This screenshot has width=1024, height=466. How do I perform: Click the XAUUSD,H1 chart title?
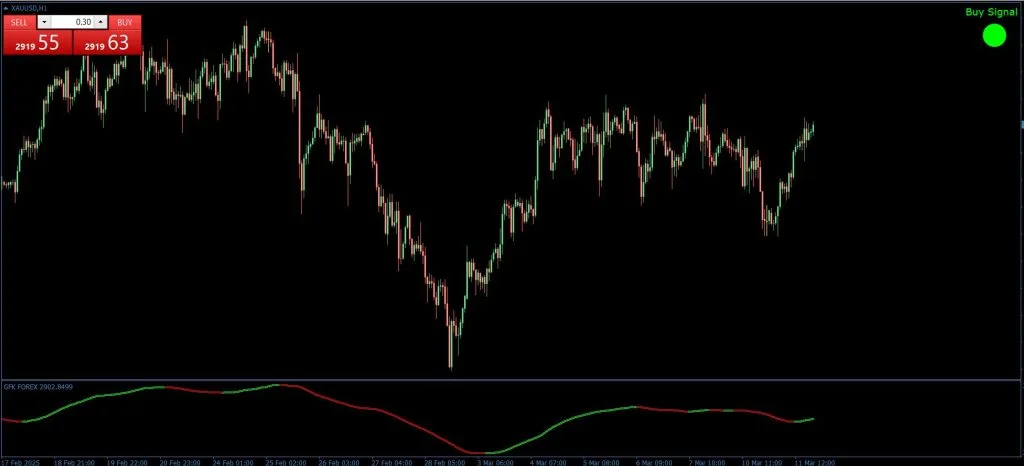pyautogui.click(x=29, y=8)
